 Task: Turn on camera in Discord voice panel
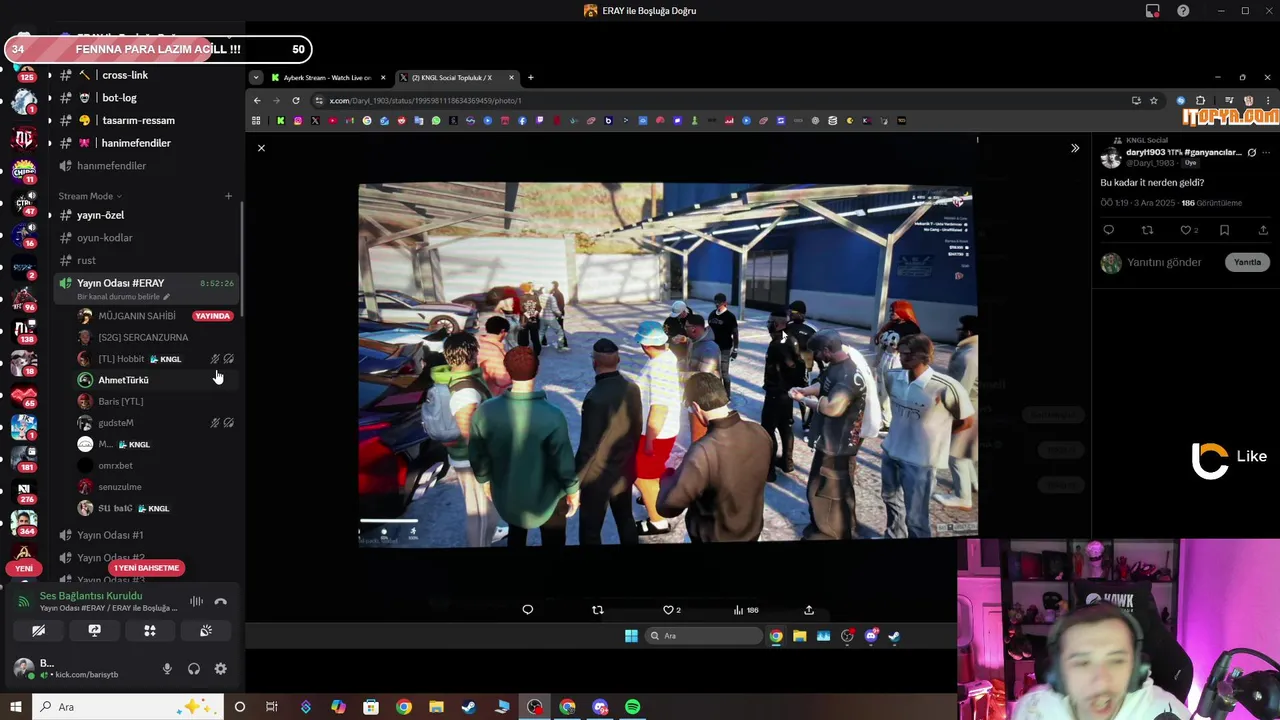38,631
